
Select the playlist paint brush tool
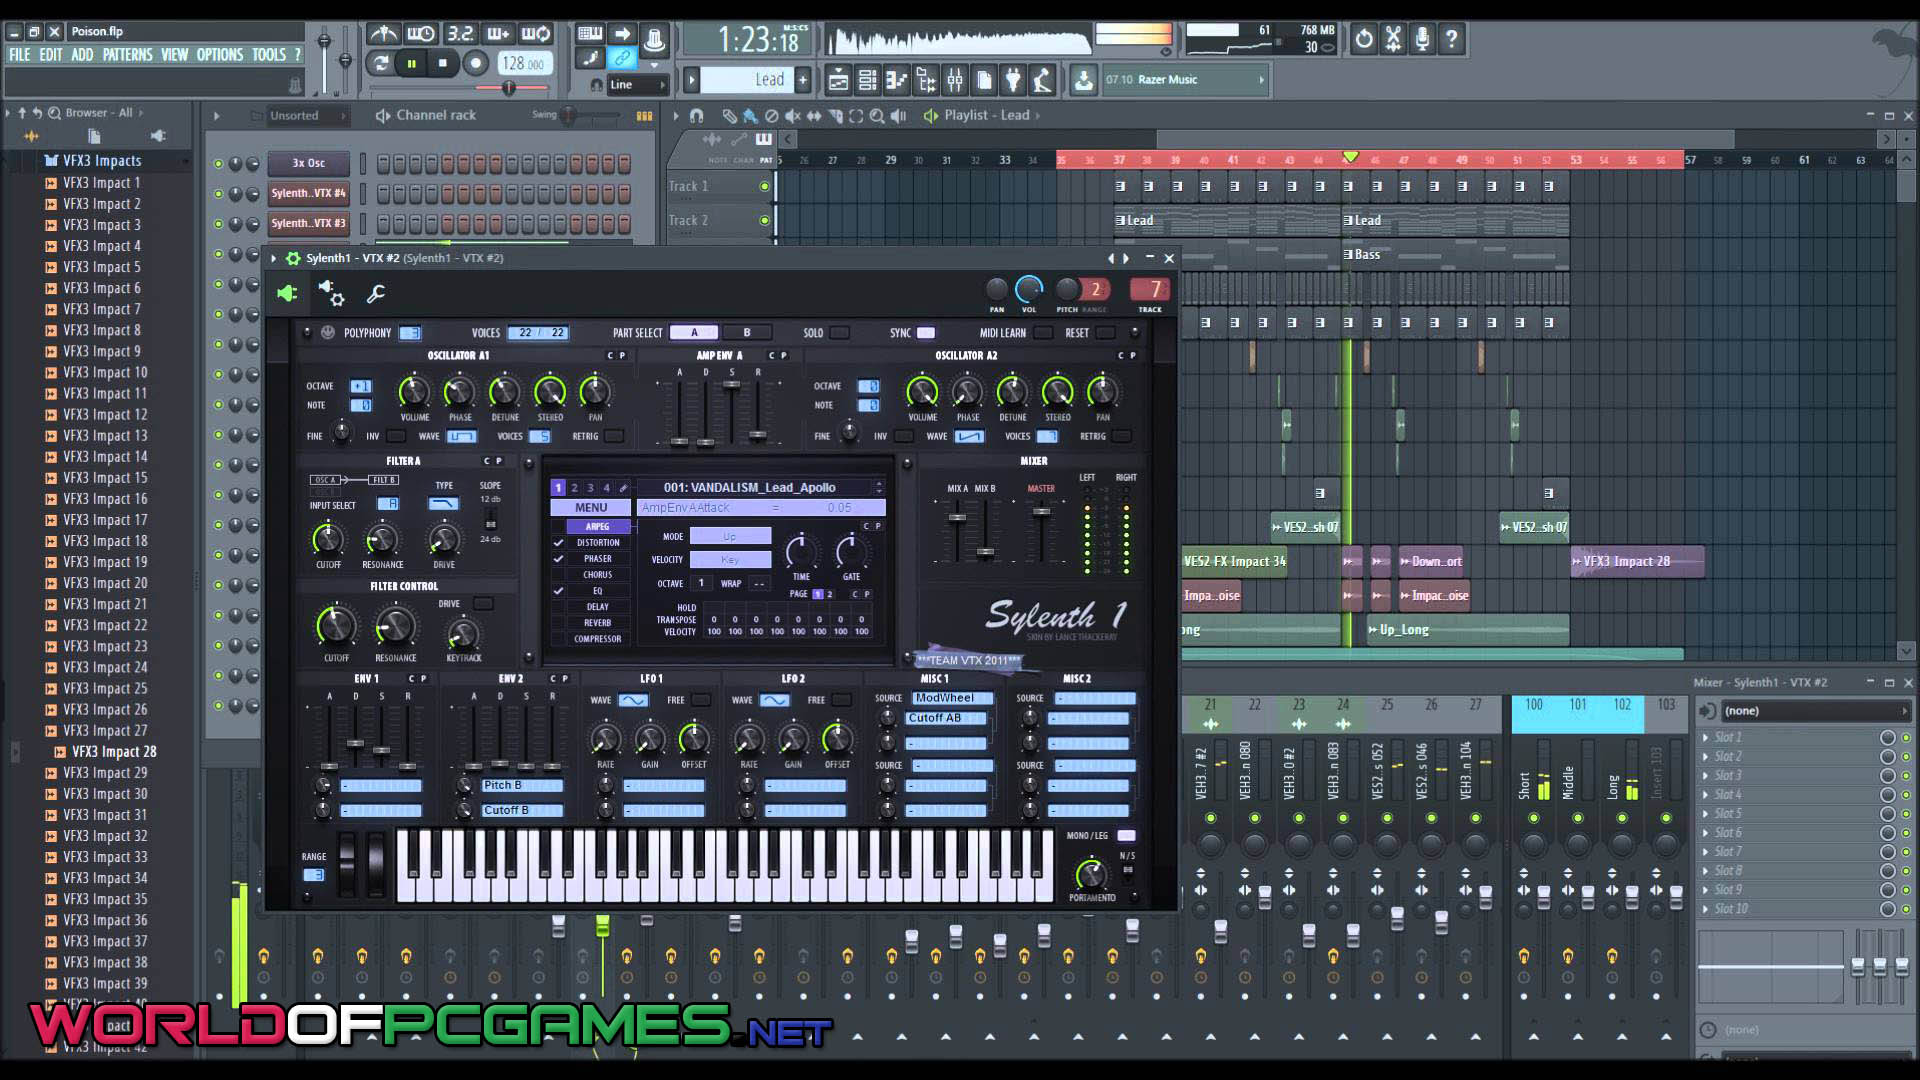[x=750, y=116]
